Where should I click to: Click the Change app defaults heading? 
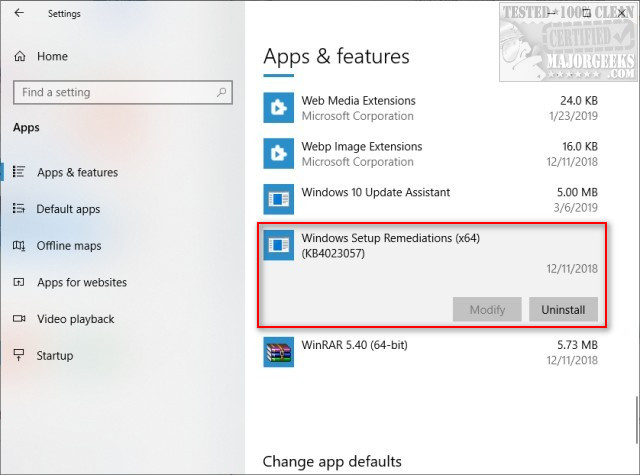(332, 462)
